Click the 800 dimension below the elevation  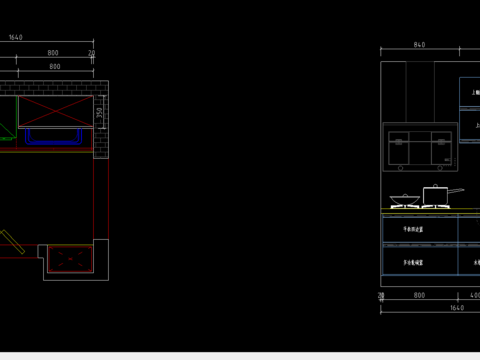tap(419, 295)
